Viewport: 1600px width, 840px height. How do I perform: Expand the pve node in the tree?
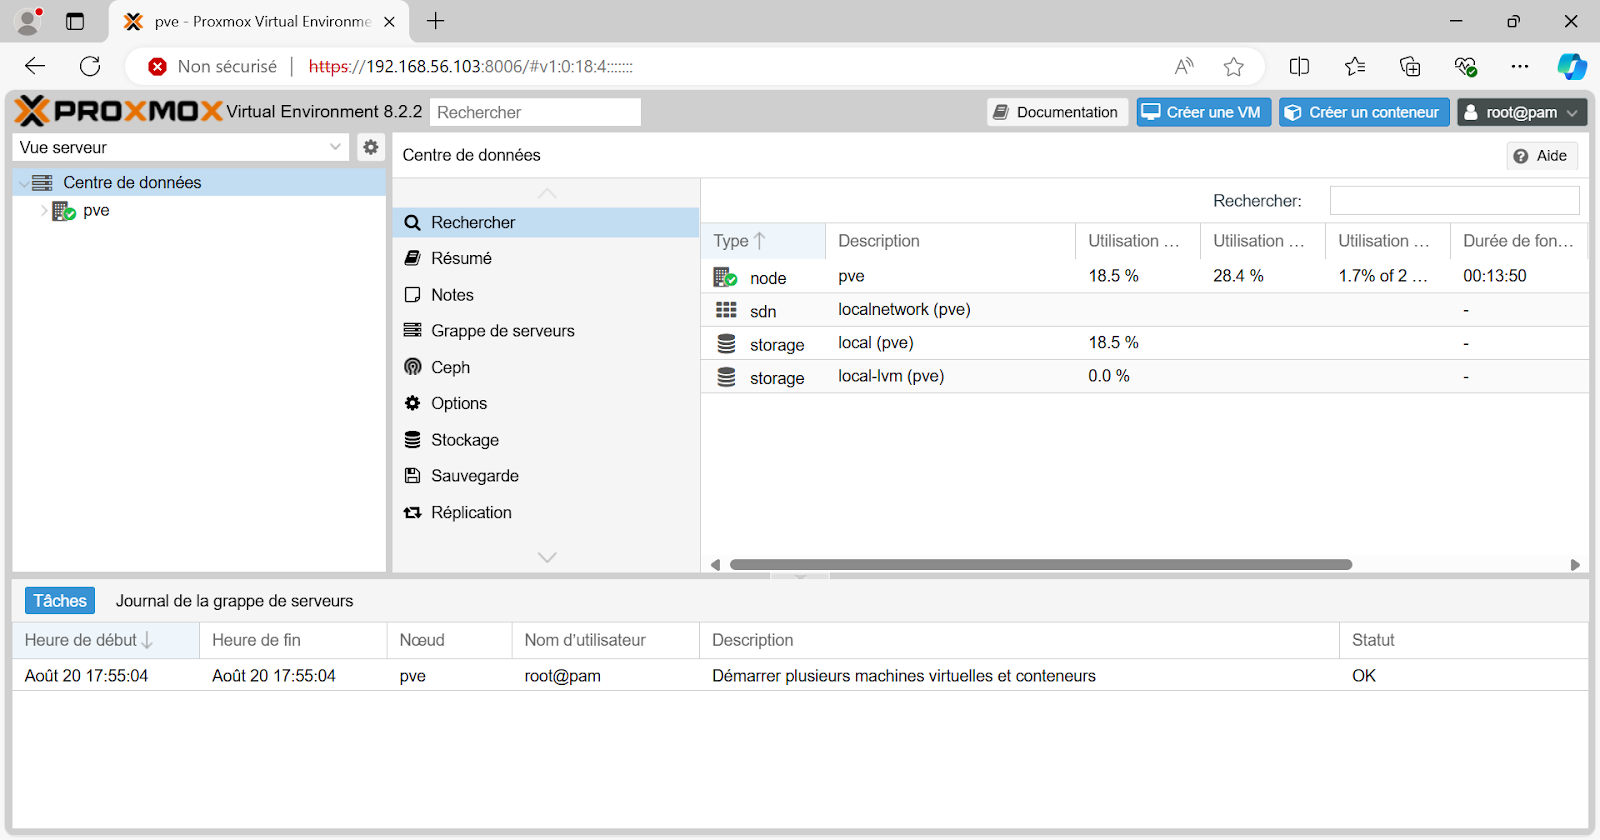coord(44,211)
